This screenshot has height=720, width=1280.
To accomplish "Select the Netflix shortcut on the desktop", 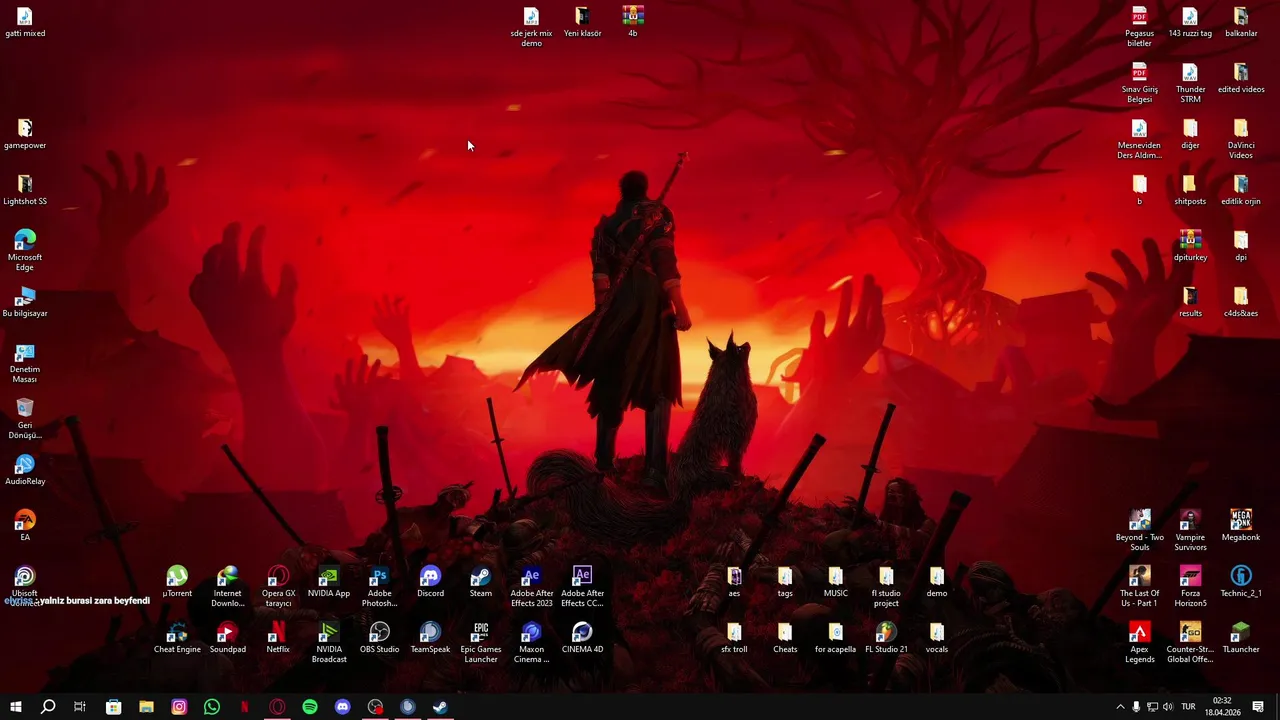I will click(278, 638).
